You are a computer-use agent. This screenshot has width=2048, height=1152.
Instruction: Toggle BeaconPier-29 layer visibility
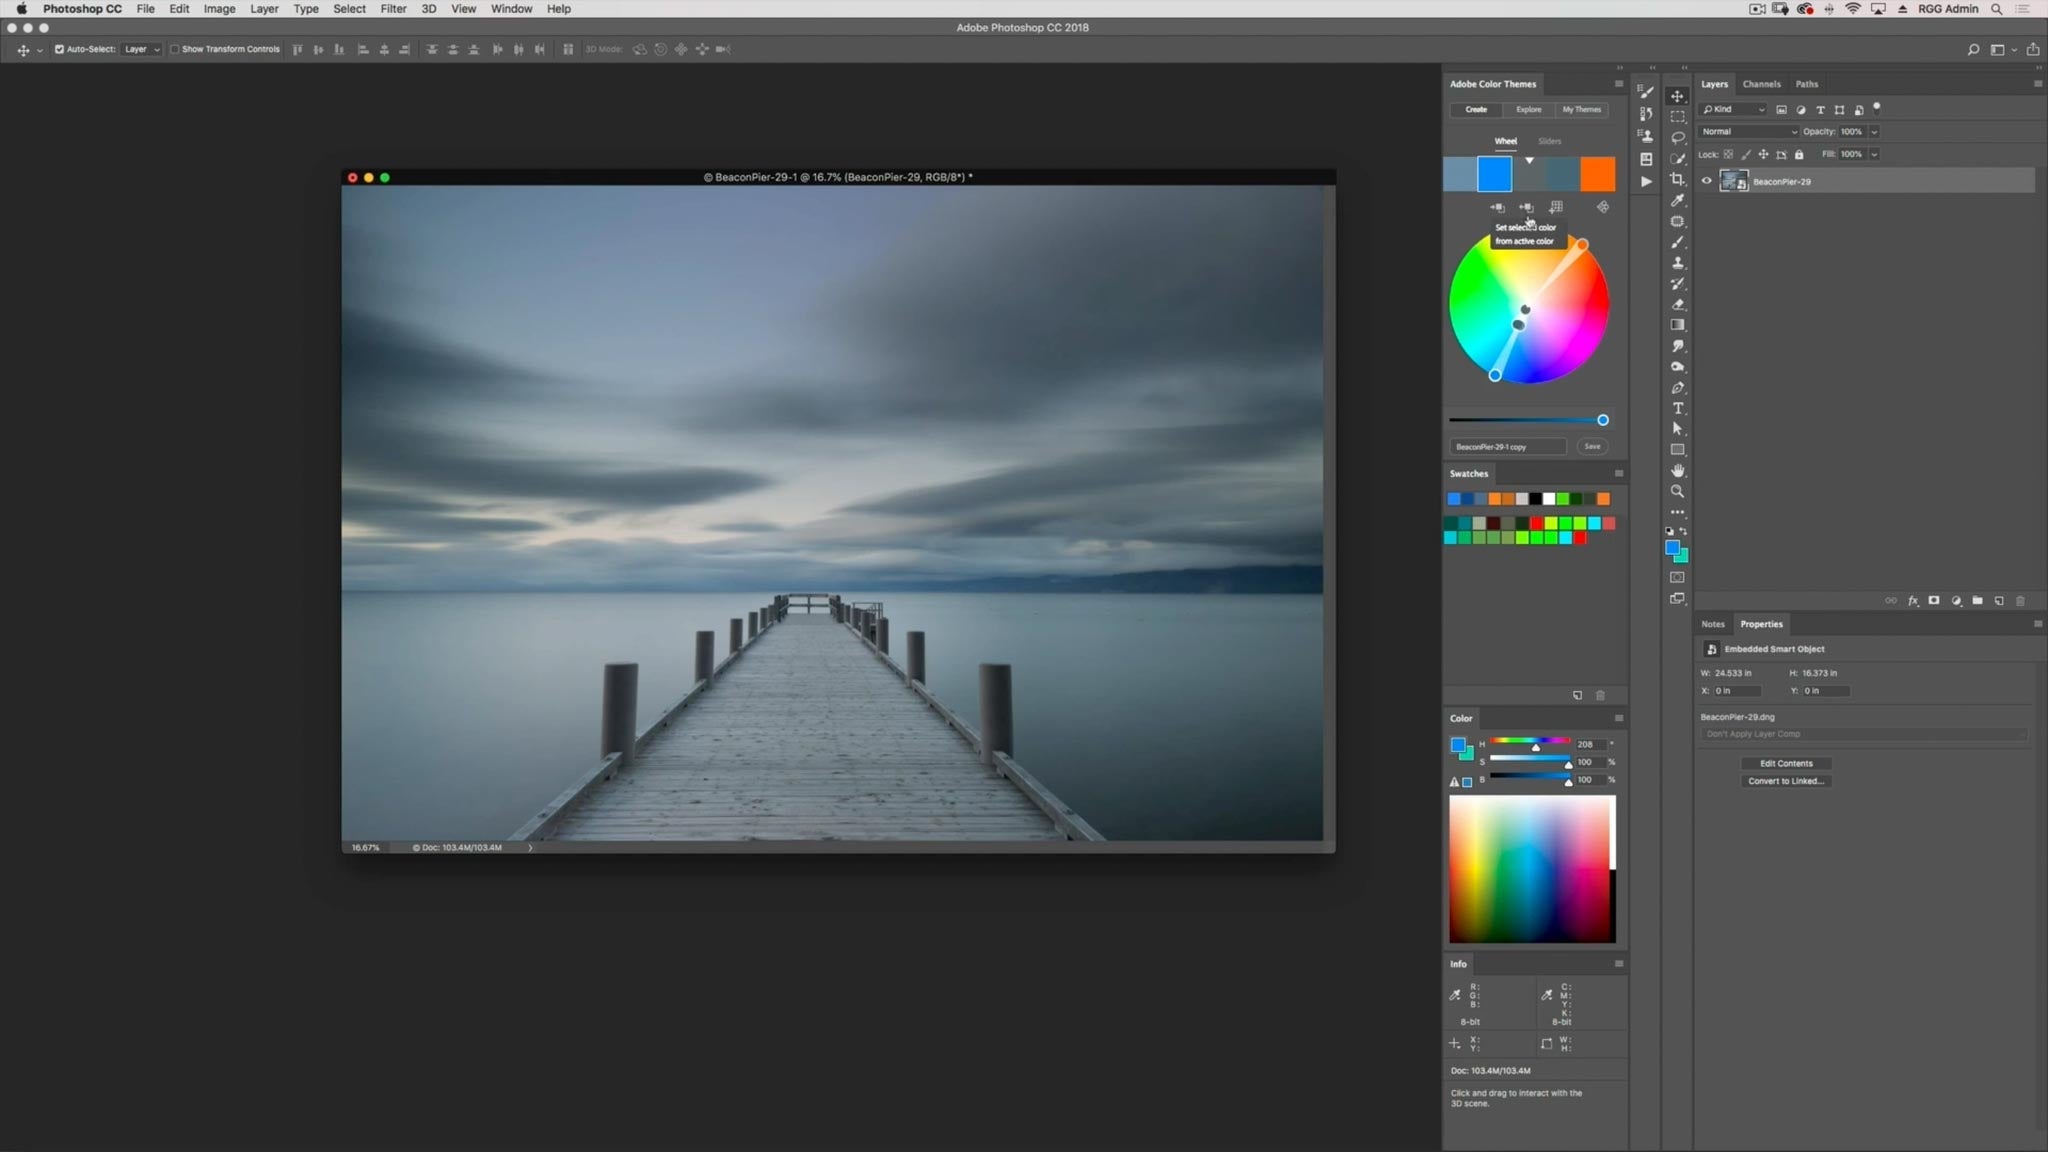pyautogui.click(x=1705, y=181)
